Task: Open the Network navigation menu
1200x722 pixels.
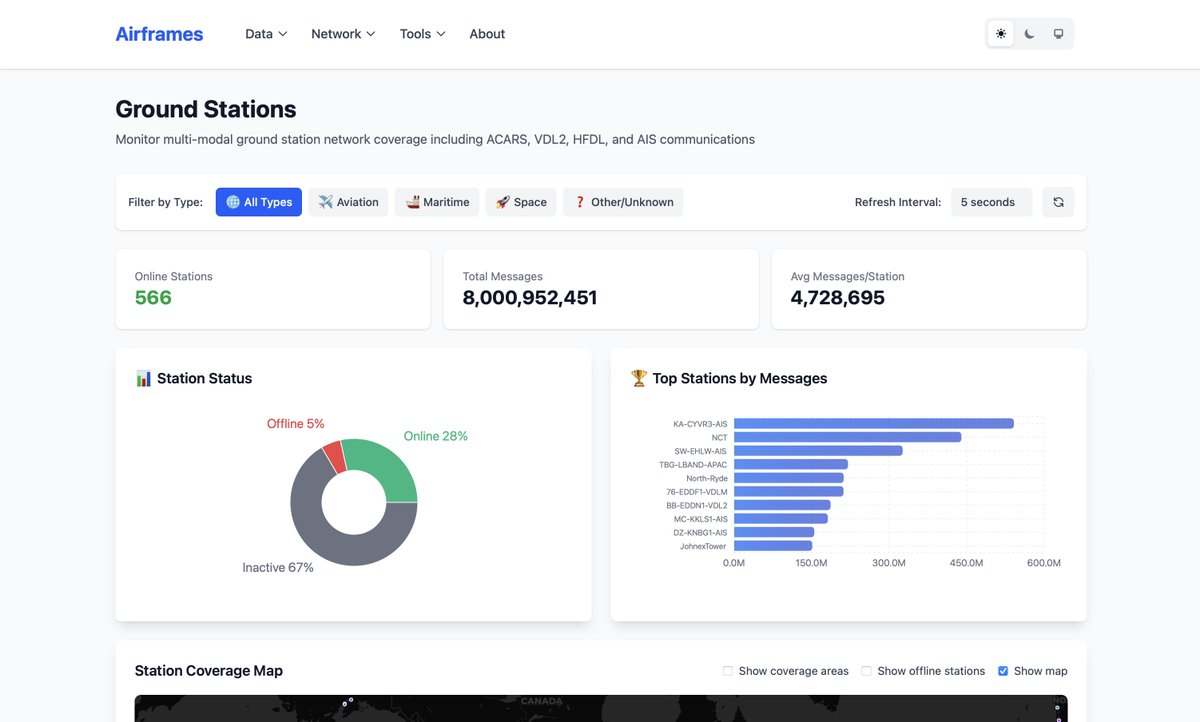Action: point(343,34)
